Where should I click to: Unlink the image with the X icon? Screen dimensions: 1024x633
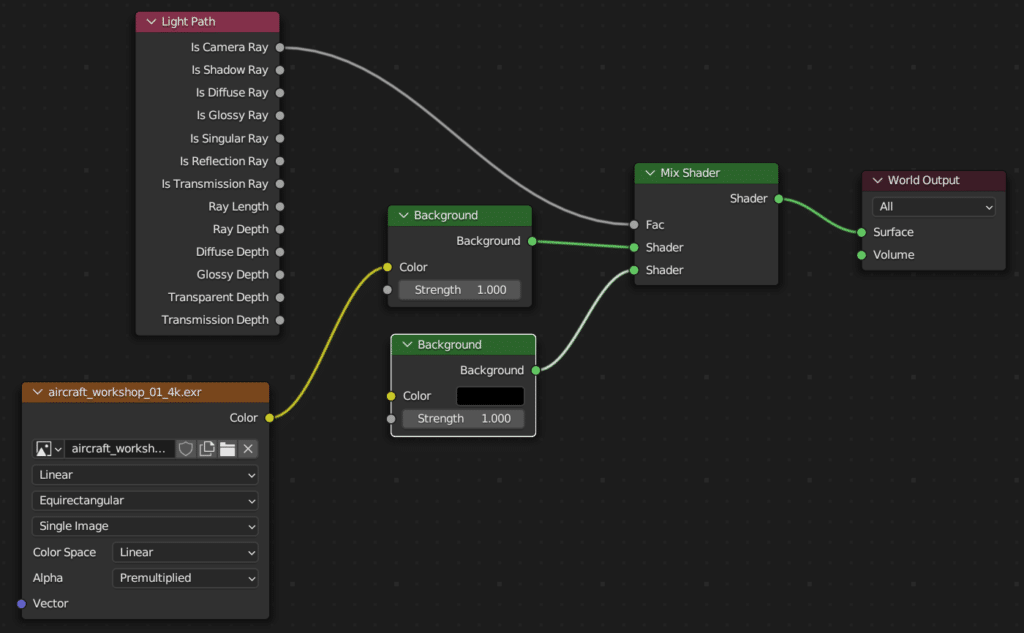coord(248,449)
